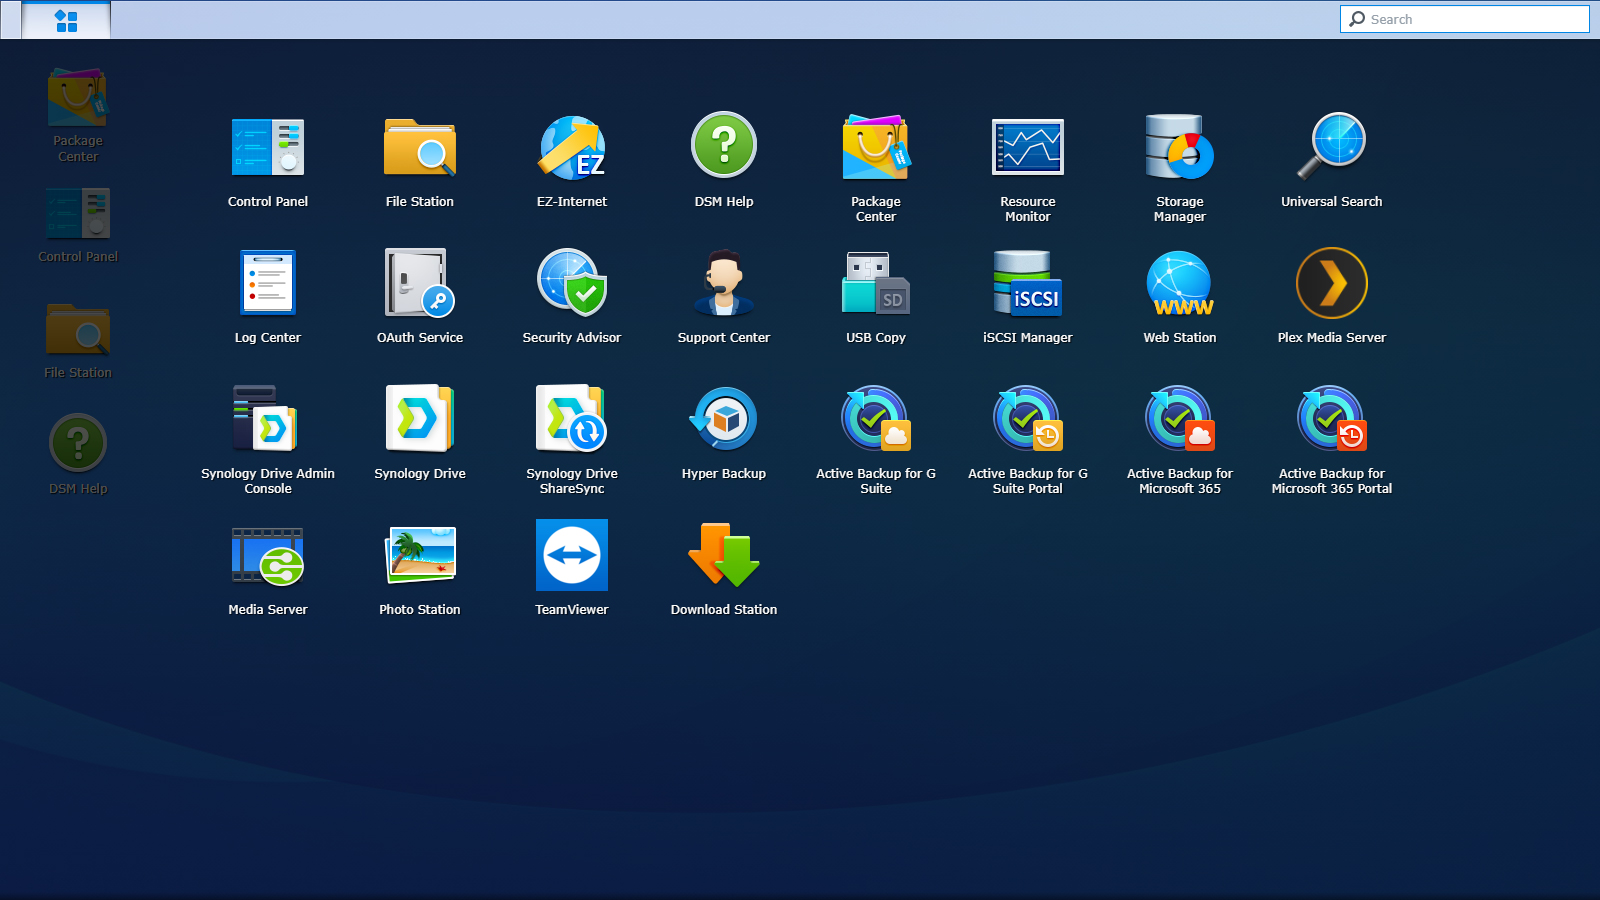1600x900 pixels.
Task: Open TeamViewer
Action: click(x=572, y=569)
